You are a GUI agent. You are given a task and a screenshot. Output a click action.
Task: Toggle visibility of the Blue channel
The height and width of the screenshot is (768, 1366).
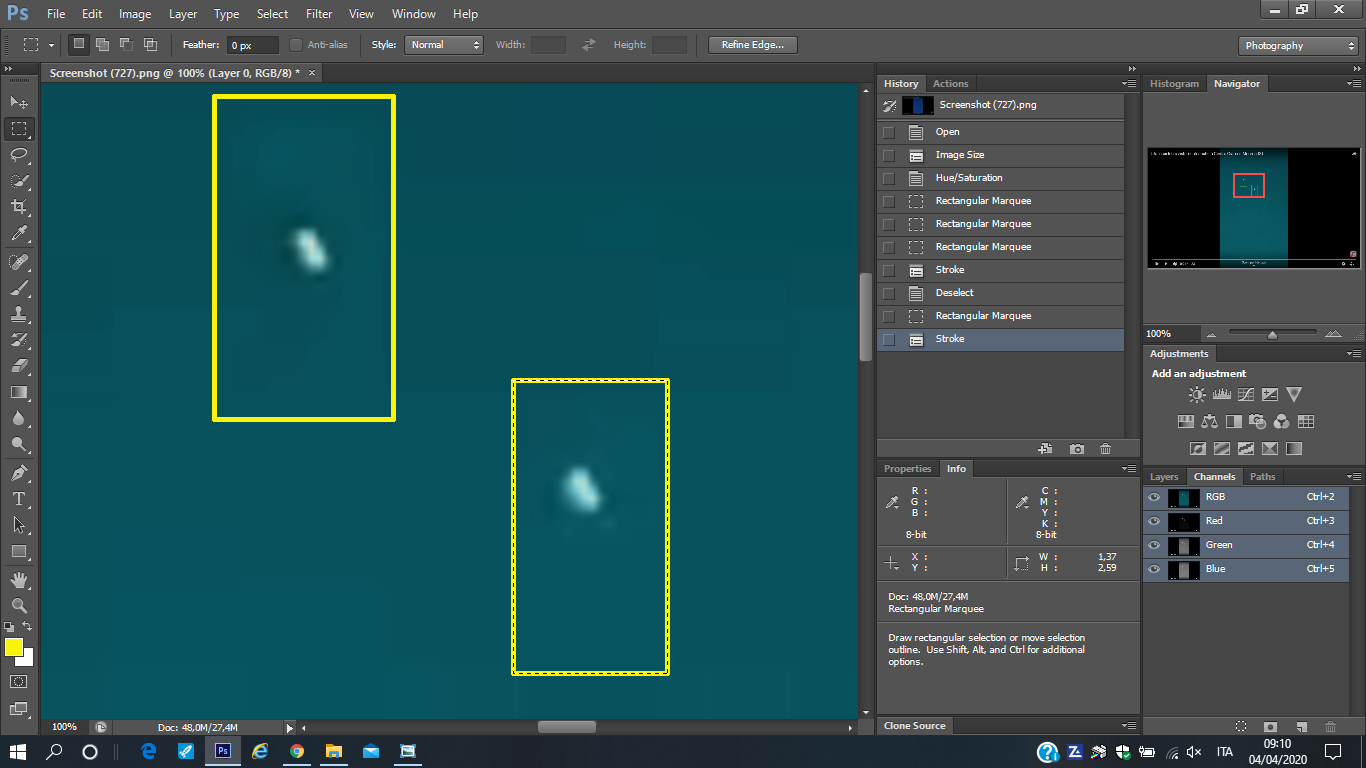click(1154, 569)
